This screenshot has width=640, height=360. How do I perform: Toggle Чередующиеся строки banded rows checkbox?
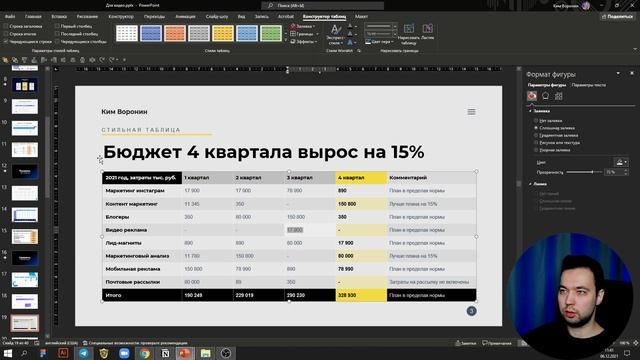[6, 41]
